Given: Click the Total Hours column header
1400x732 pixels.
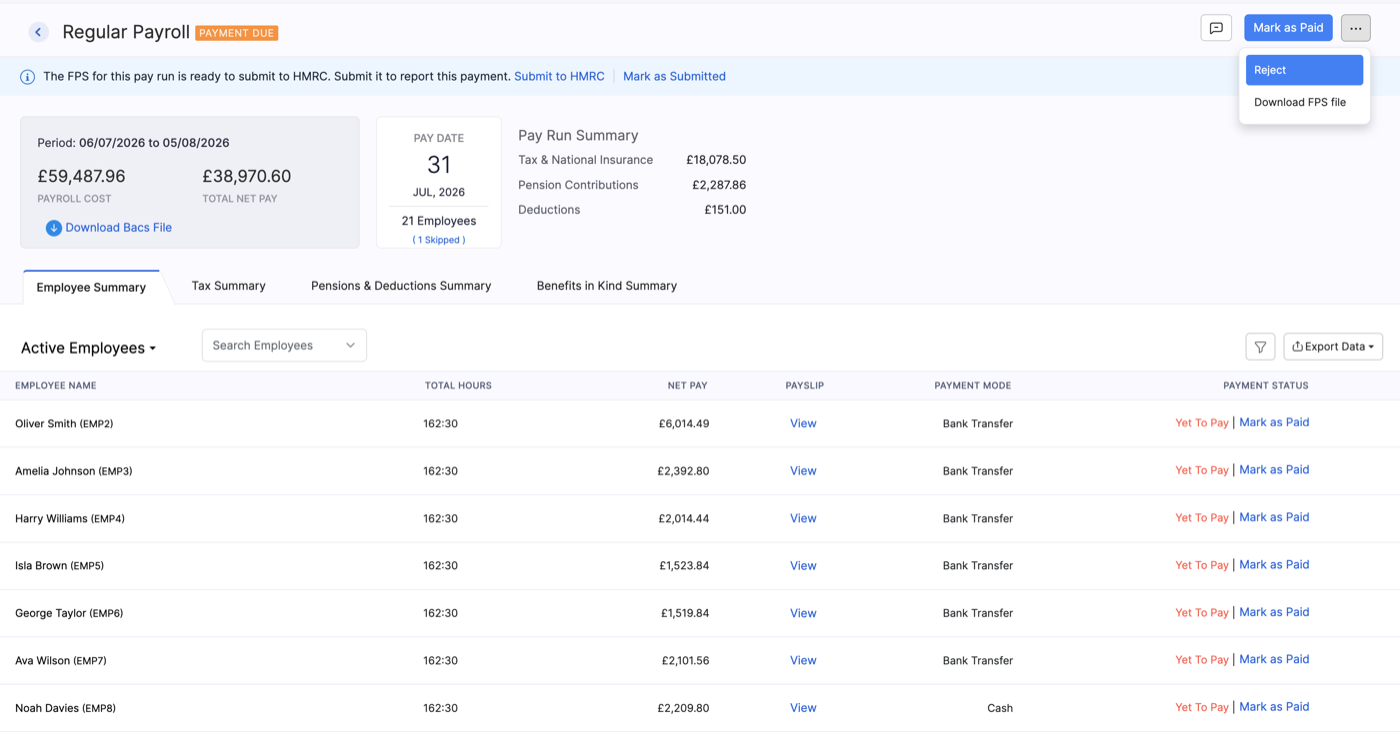Looking at the screenshot, I should click(x=458, y=386).
